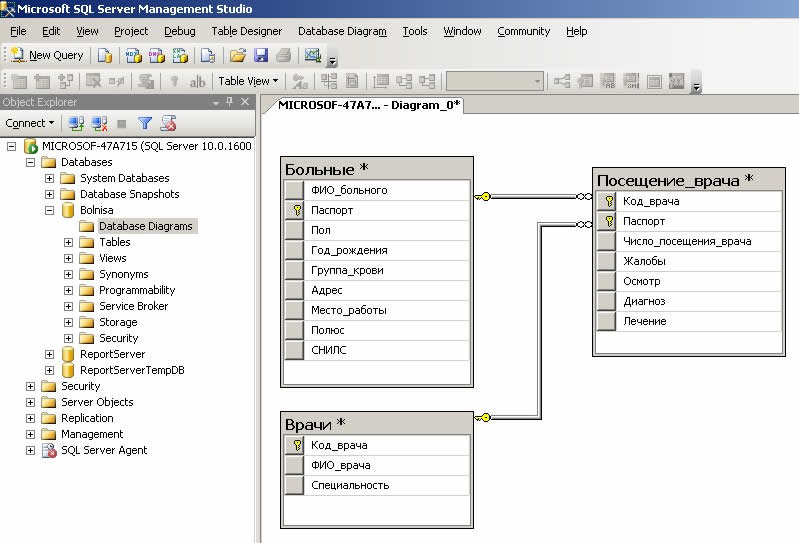Expand the System Databases folder
Image resolution: width=799 pixels, height=543 pixels.
[x=49, y=178]
